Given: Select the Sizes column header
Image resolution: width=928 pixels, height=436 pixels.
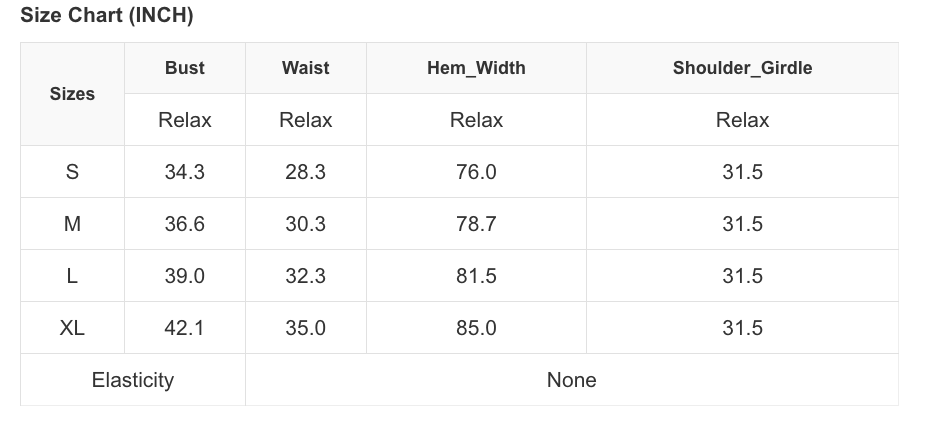Looking at the screenshot, I should tap(72, 94).
